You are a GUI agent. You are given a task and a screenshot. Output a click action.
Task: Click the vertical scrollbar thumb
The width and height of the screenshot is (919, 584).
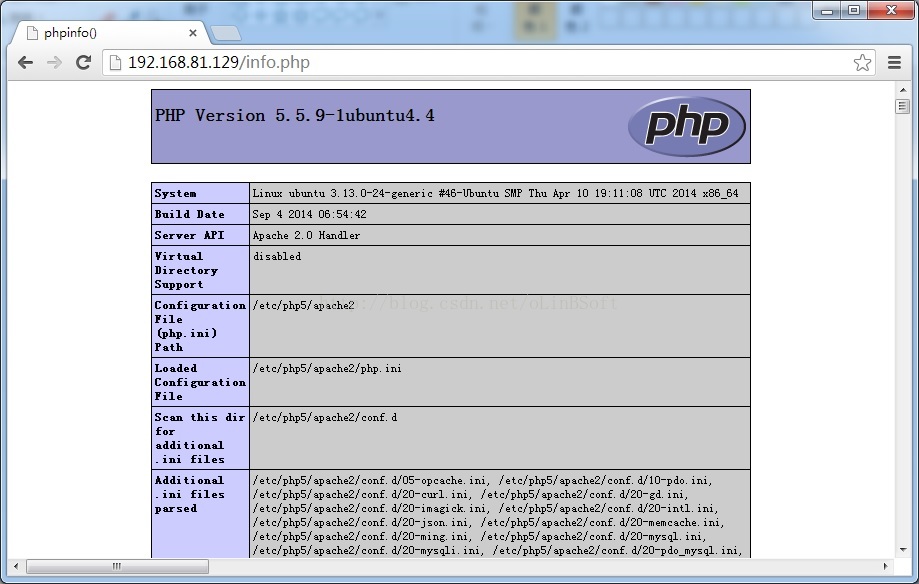(903, 106)
